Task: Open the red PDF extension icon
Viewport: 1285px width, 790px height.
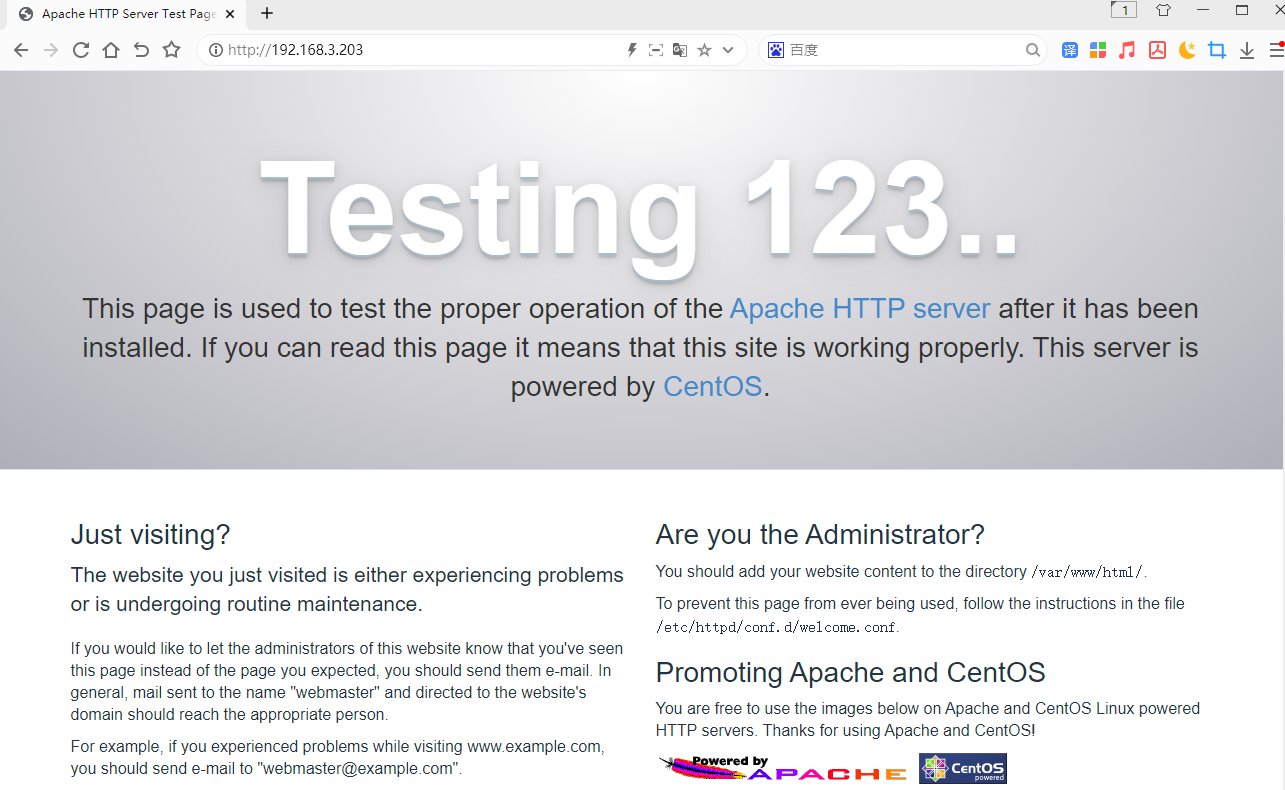Action: tap(1157, 50)
